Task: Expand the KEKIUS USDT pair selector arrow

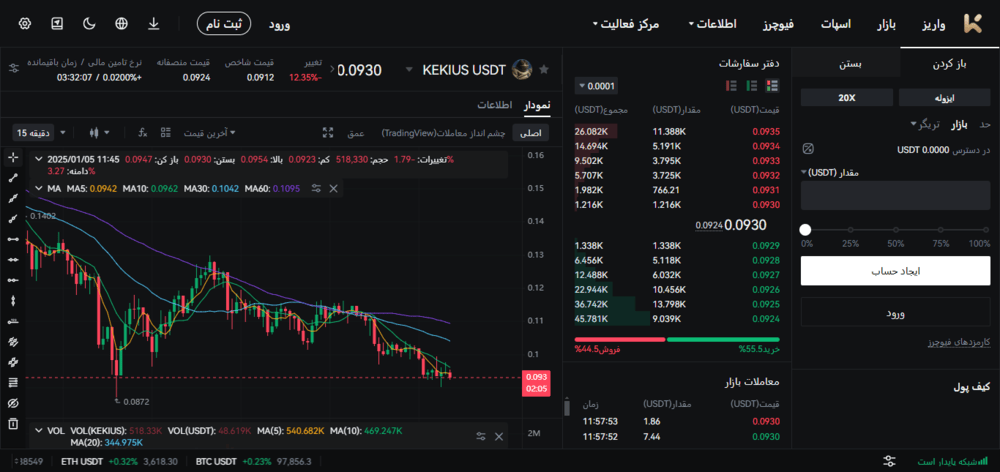Action: [x=409, y=70]
